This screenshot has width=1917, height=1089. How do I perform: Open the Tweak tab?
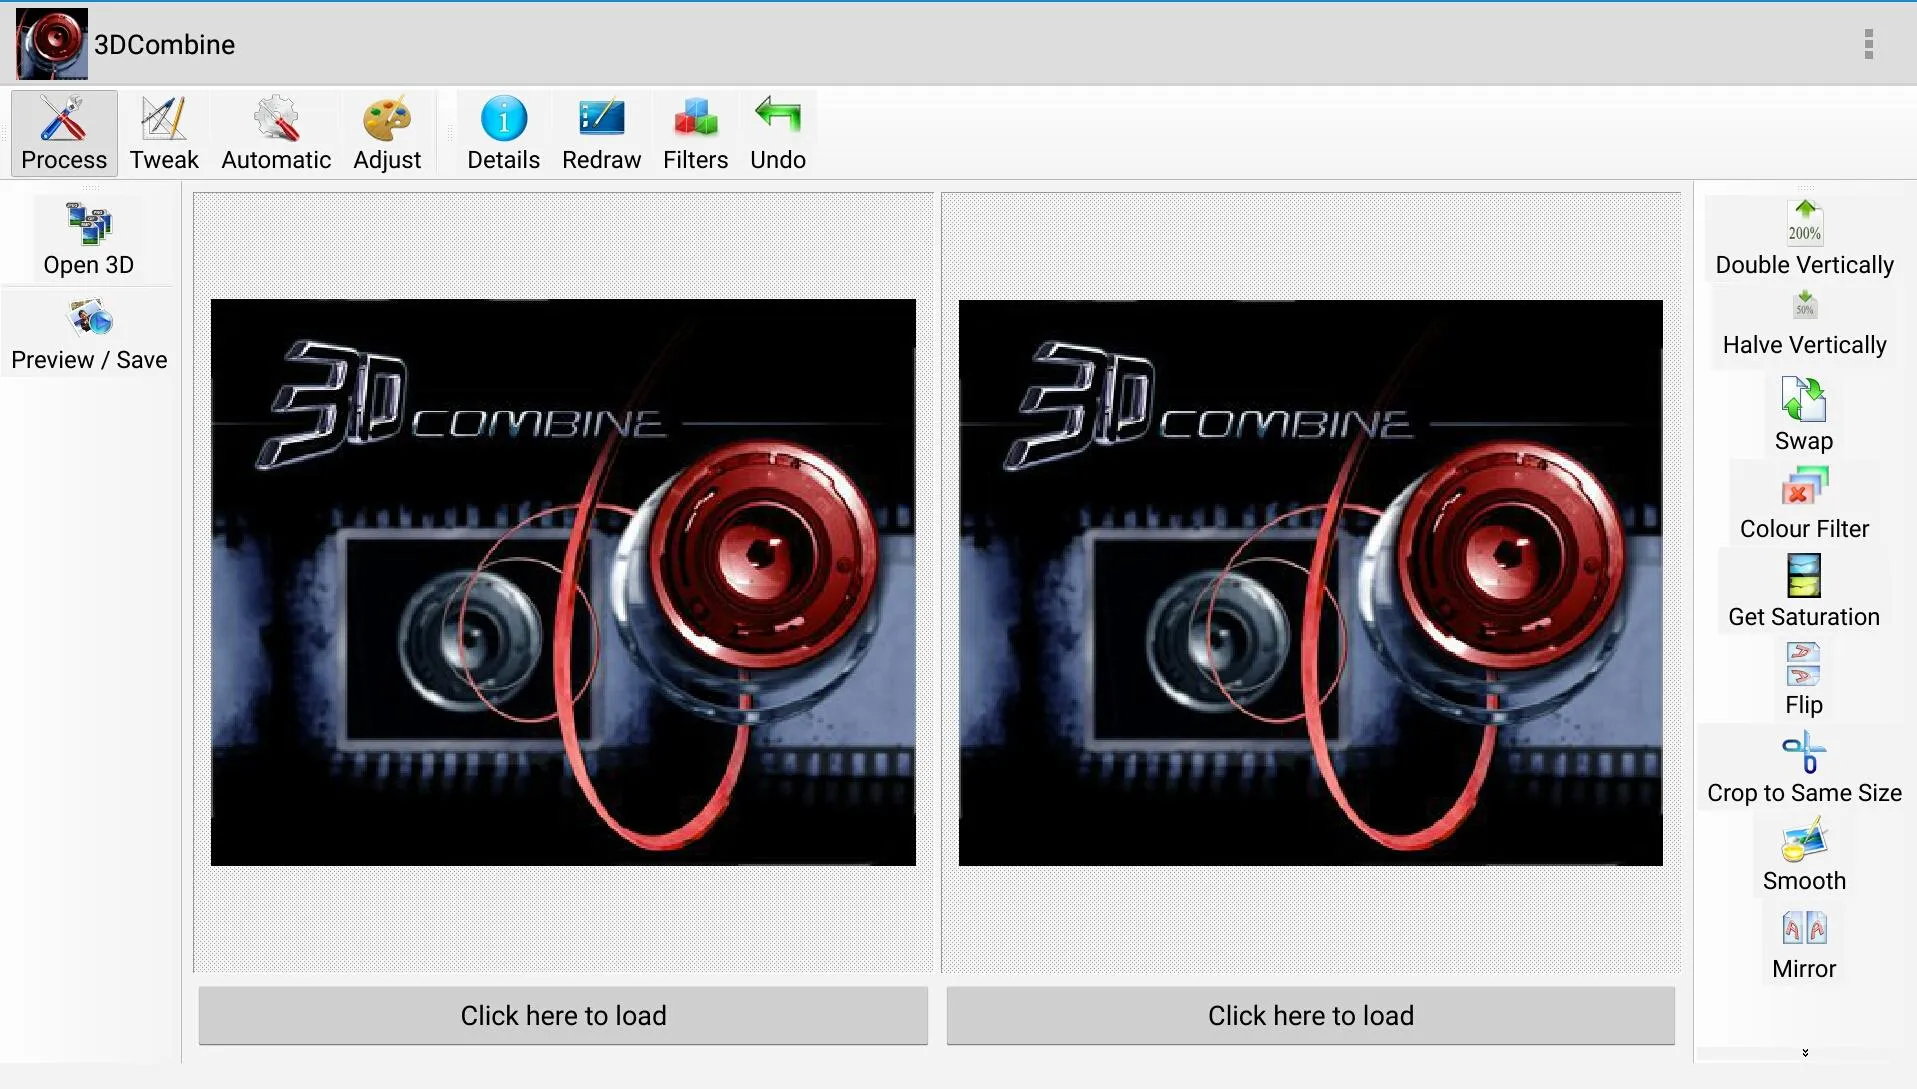tap(164, 134)
